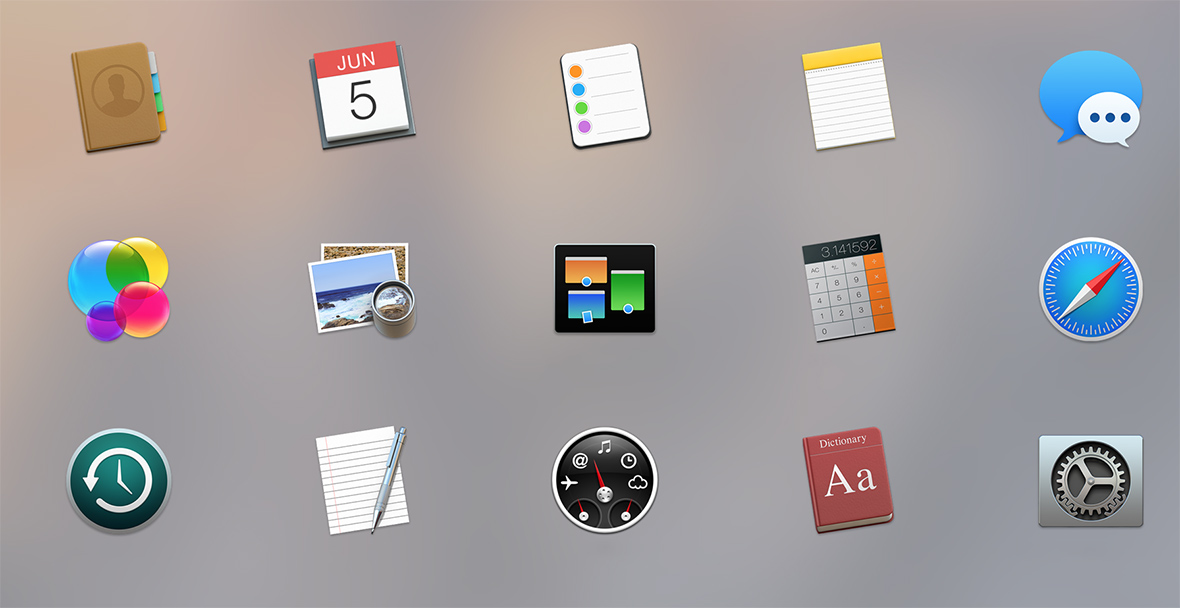Viewport: 1180px width, 608px height.
Task: Open Mission Control
Action: point(603,290)
